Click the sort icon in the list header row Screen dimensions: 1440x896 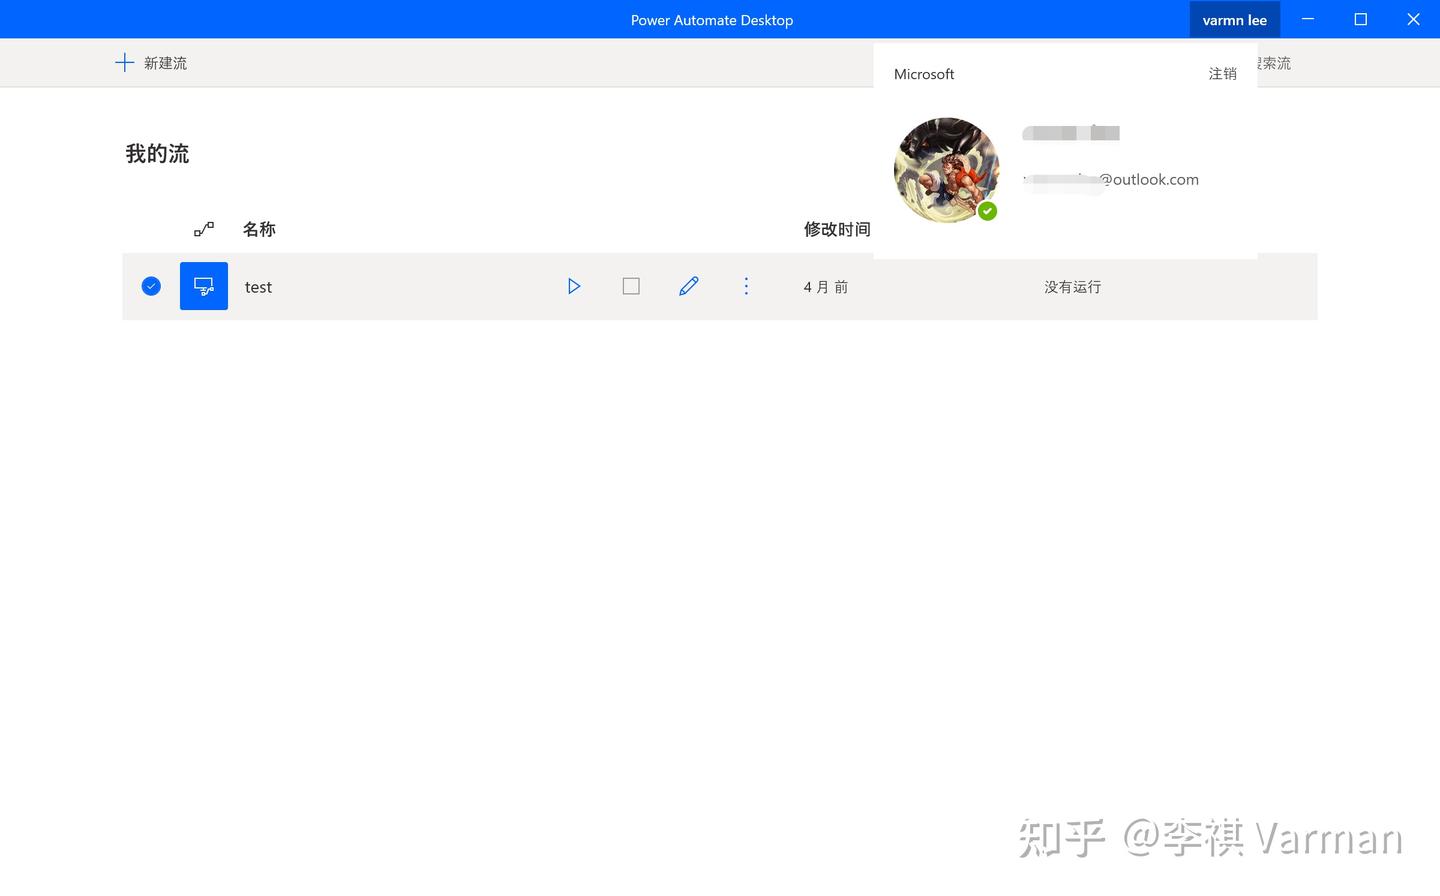point(203,228)
